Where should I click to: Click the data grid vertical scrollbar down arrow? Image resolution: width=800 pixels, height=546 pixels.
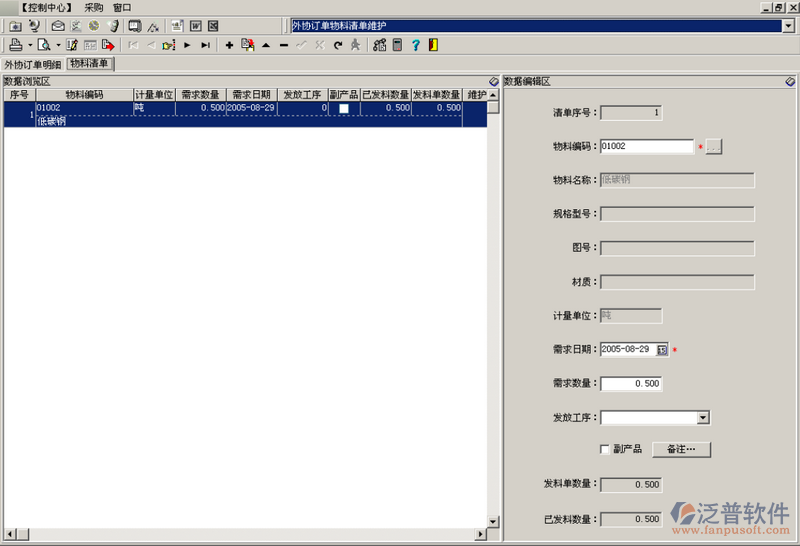pos(492,521)
